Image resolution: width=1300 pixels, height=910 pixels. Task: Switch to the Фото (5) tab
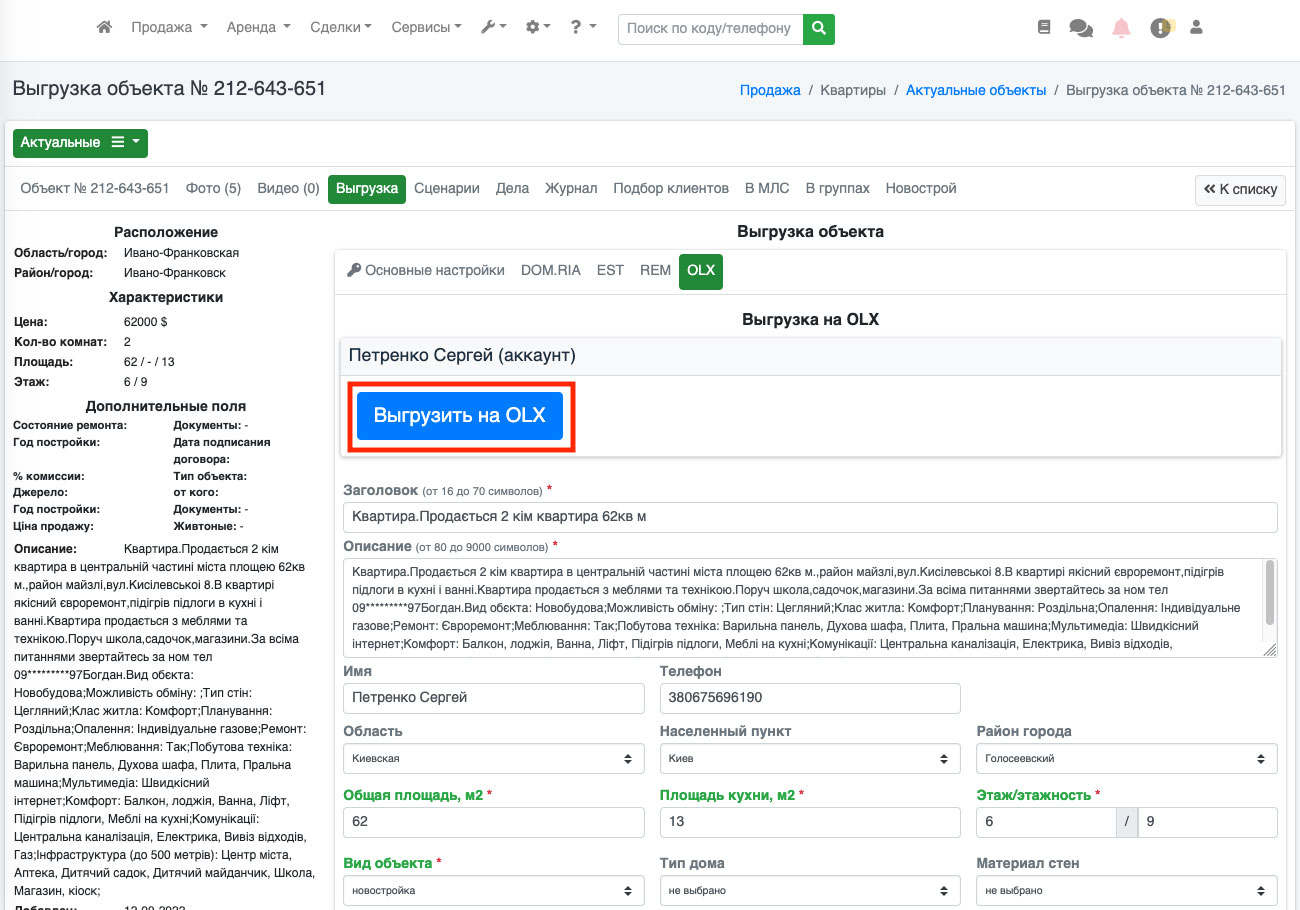click(213, 188)
